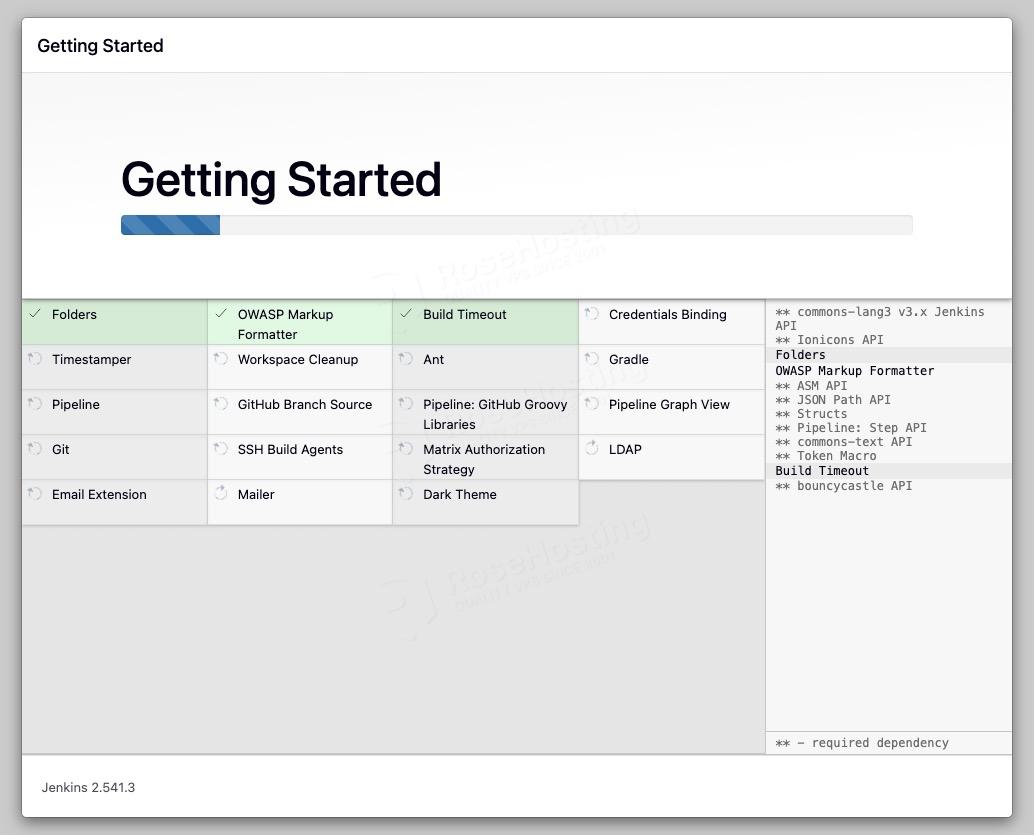Click the pending spinner icon beside Credentials Binding
The height and width of the screenshot is (835, 1034).
592,314
